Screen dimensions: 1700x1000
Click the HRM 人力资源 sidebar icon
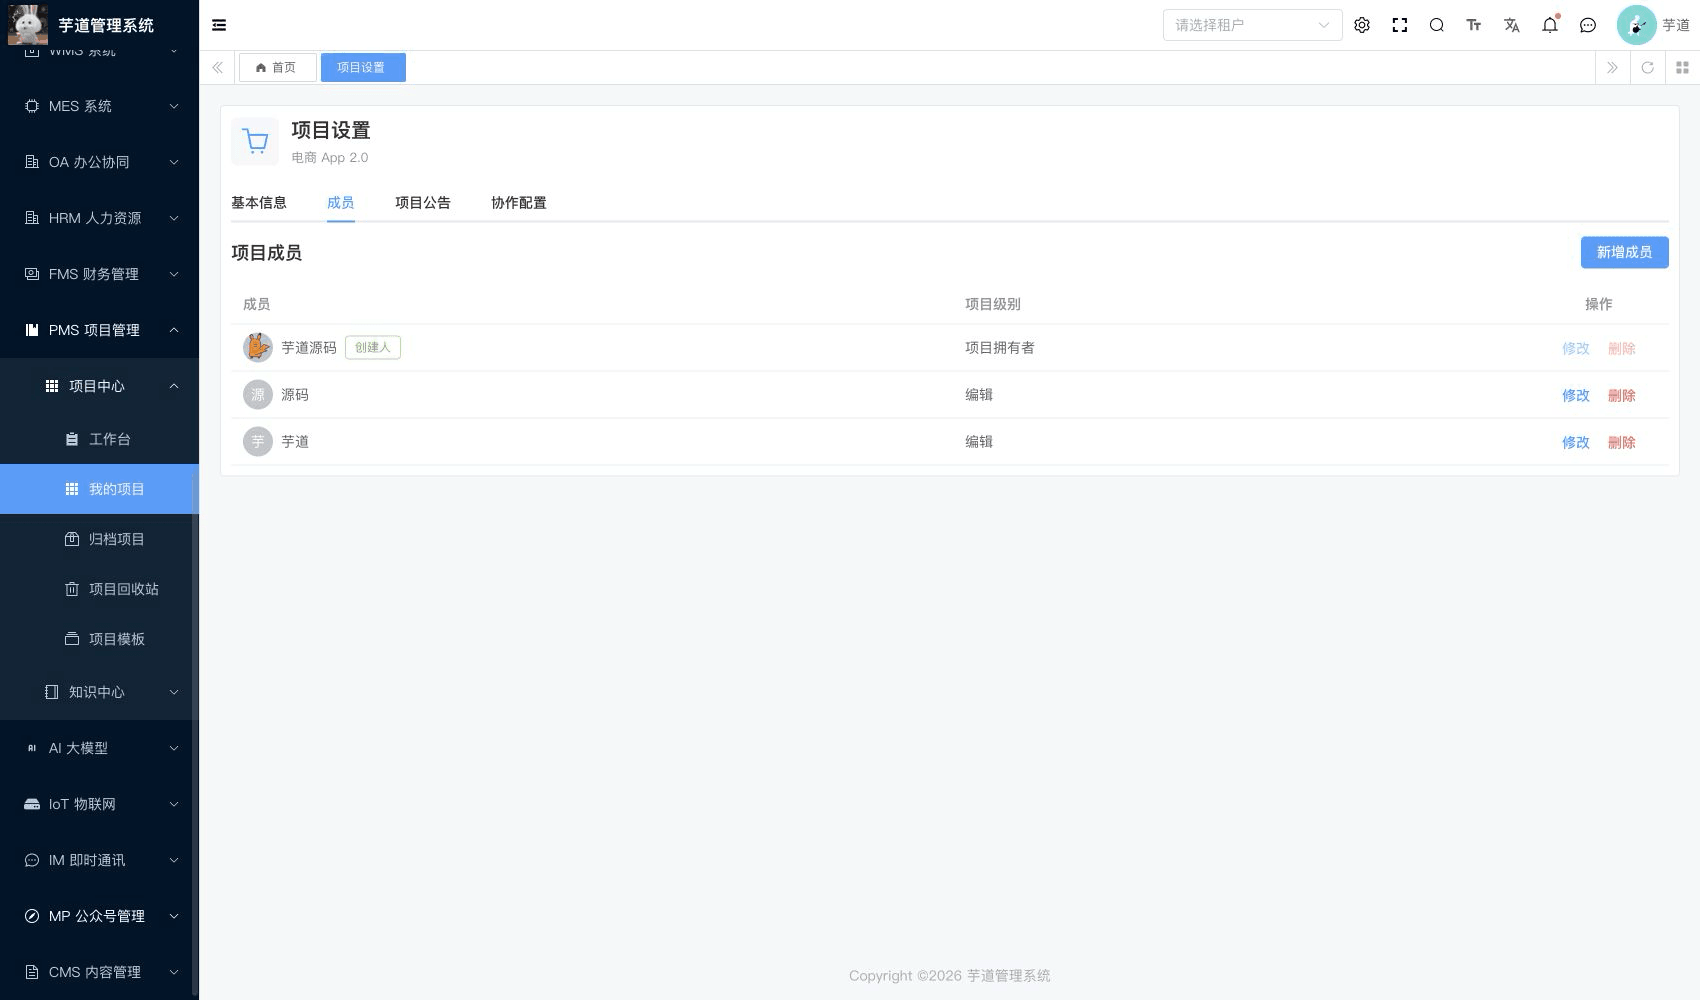pyautogui.click(x=32, y=218)
